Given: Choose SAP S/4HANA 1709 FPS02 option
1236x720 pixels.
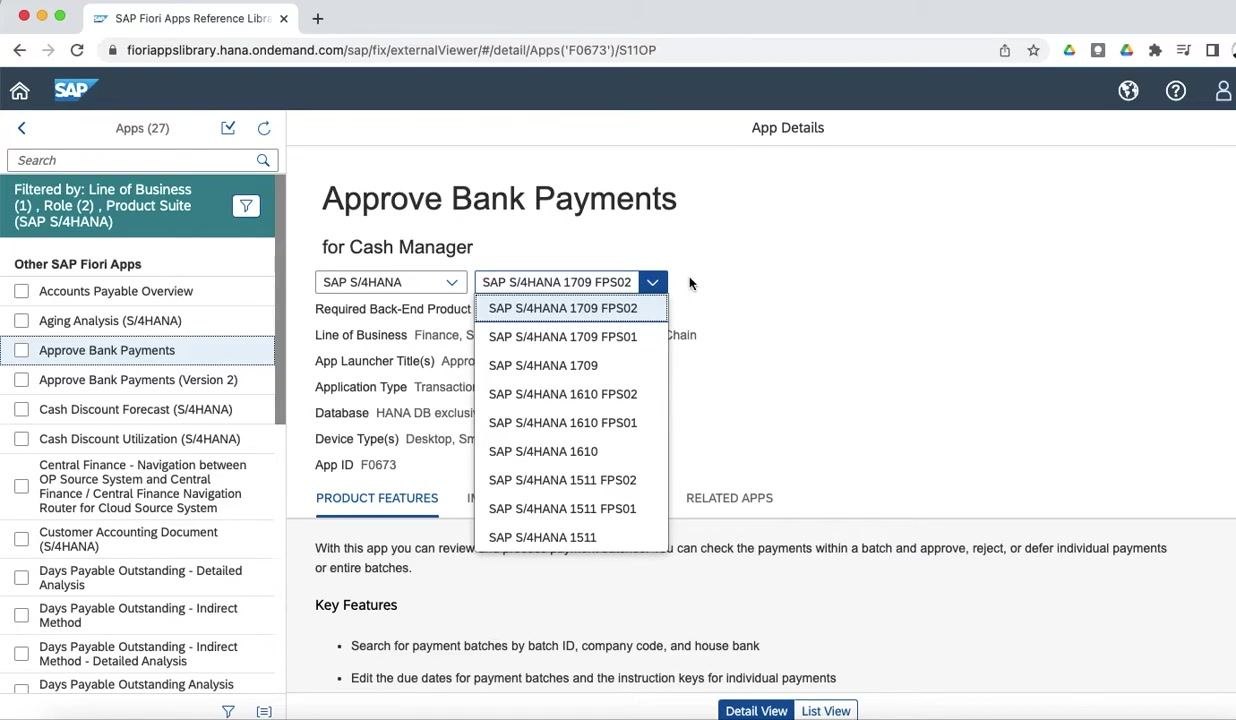Looking at the screenshot, I should point(571,308).
